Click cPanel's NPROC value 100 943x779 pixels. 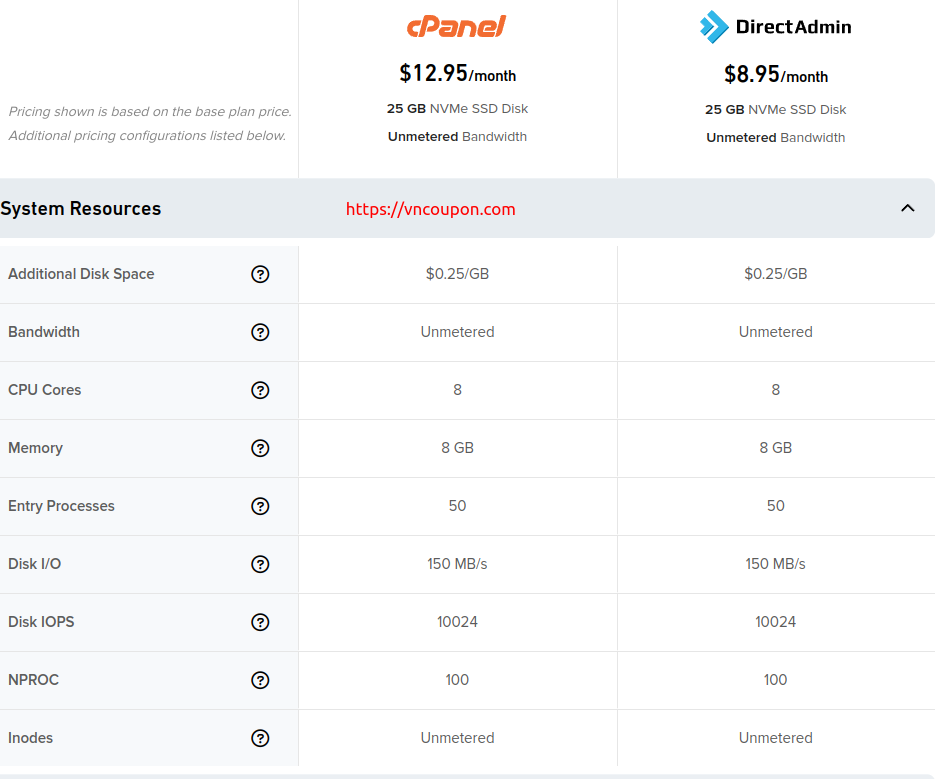point(457,680)
